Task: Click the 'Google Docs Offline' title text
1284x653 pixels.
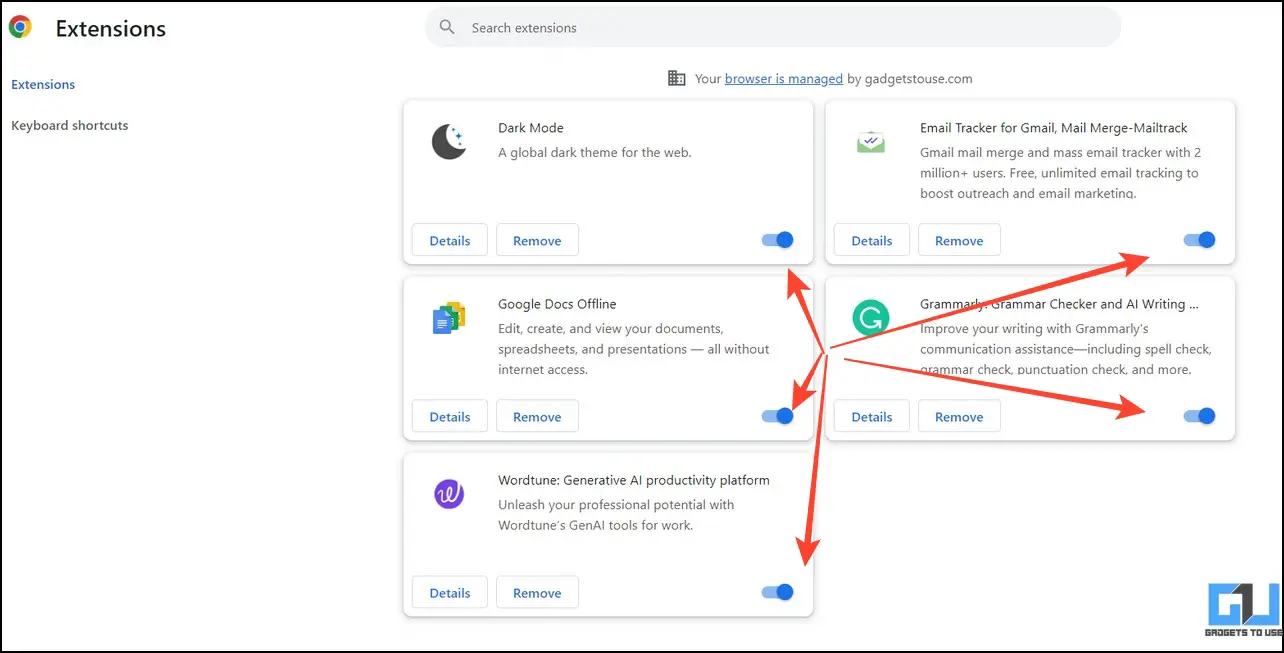Action: [x=557, y=304]
